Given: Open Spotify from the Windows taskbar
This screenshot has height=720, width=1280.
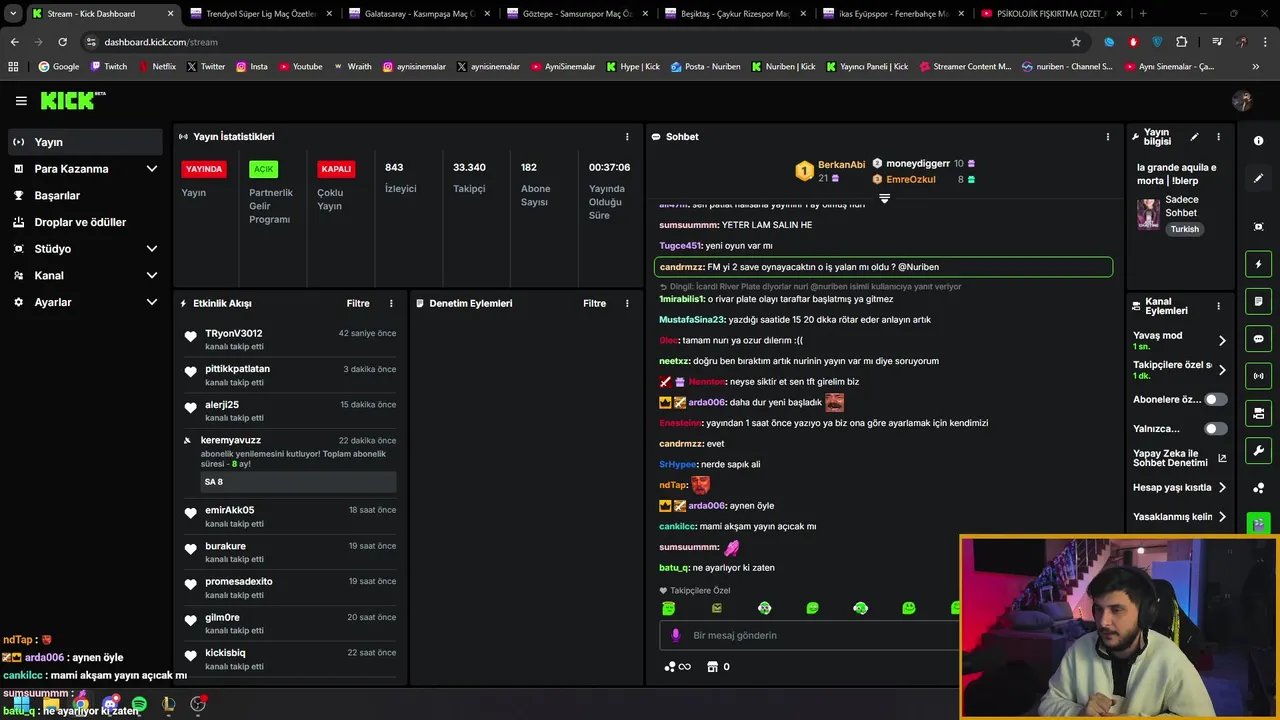Looking at the screenshot, I should (x=139, y=705).
